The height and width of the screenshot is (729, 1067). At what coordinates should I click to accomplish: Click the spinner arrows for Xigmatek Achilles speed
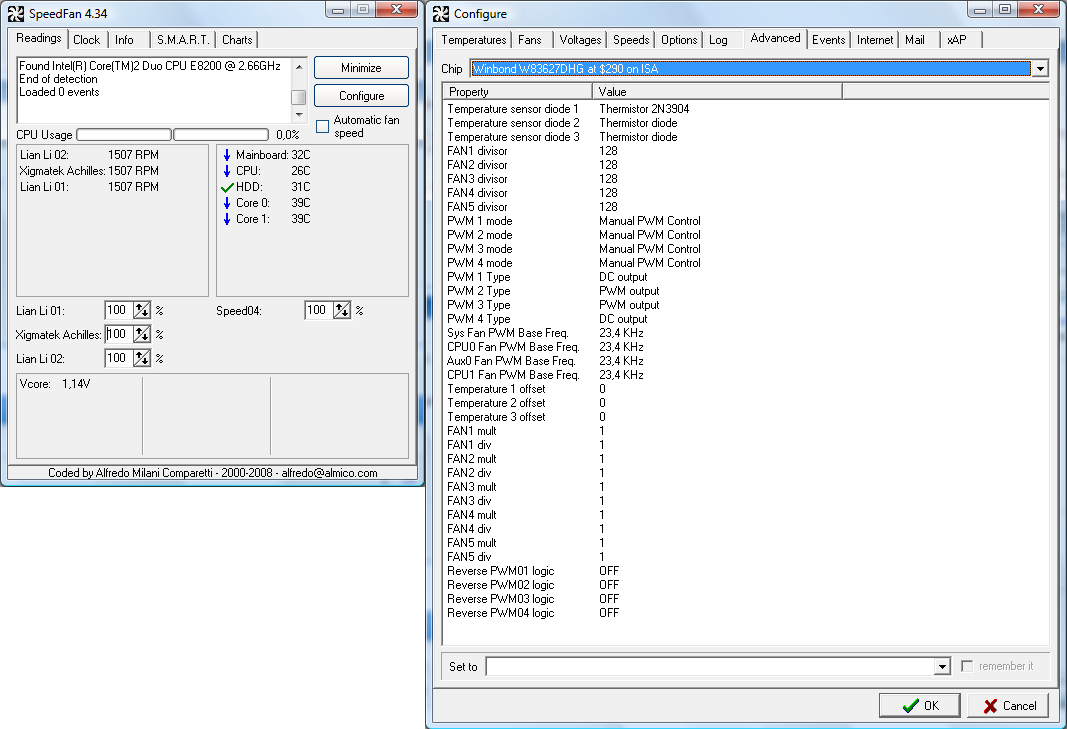point(142,334)
